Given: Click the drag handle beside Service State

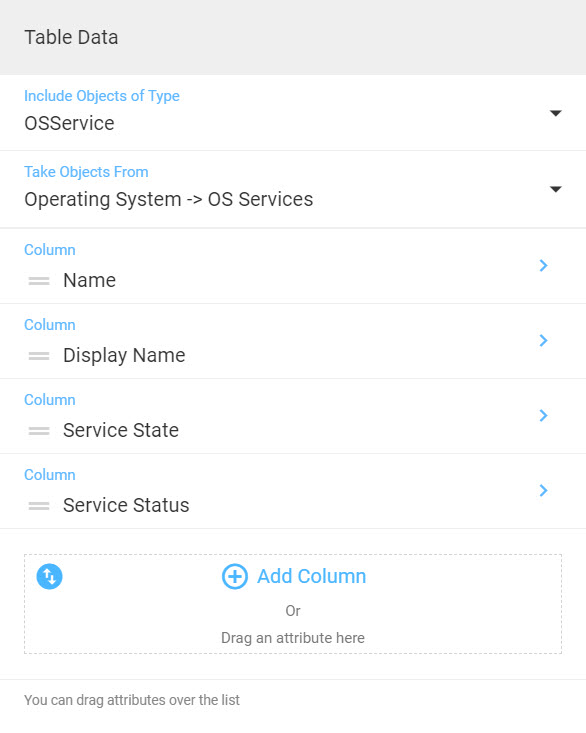Looking at the screenshot, I should [39, 431].
